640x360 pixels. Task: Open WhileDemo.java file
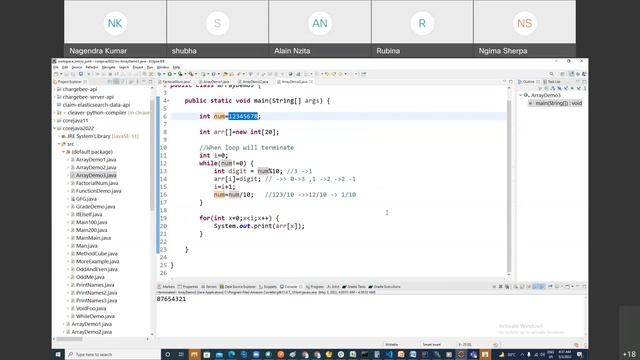[x=95, y=316]
